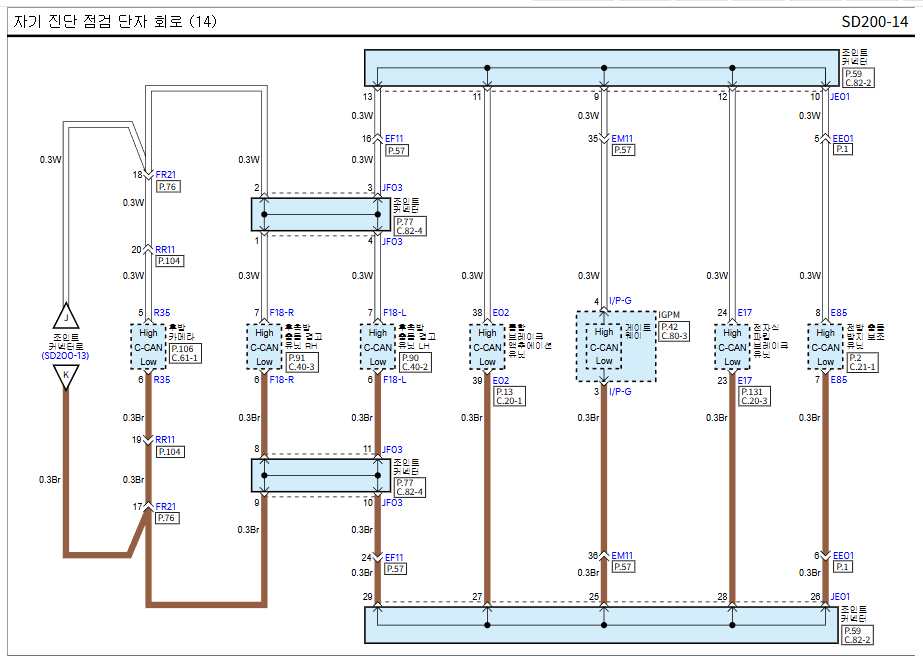Viewport: 923px width, 665px height.
Task: Select the rear camera C-CAN module box
Action: pos(147,346)
